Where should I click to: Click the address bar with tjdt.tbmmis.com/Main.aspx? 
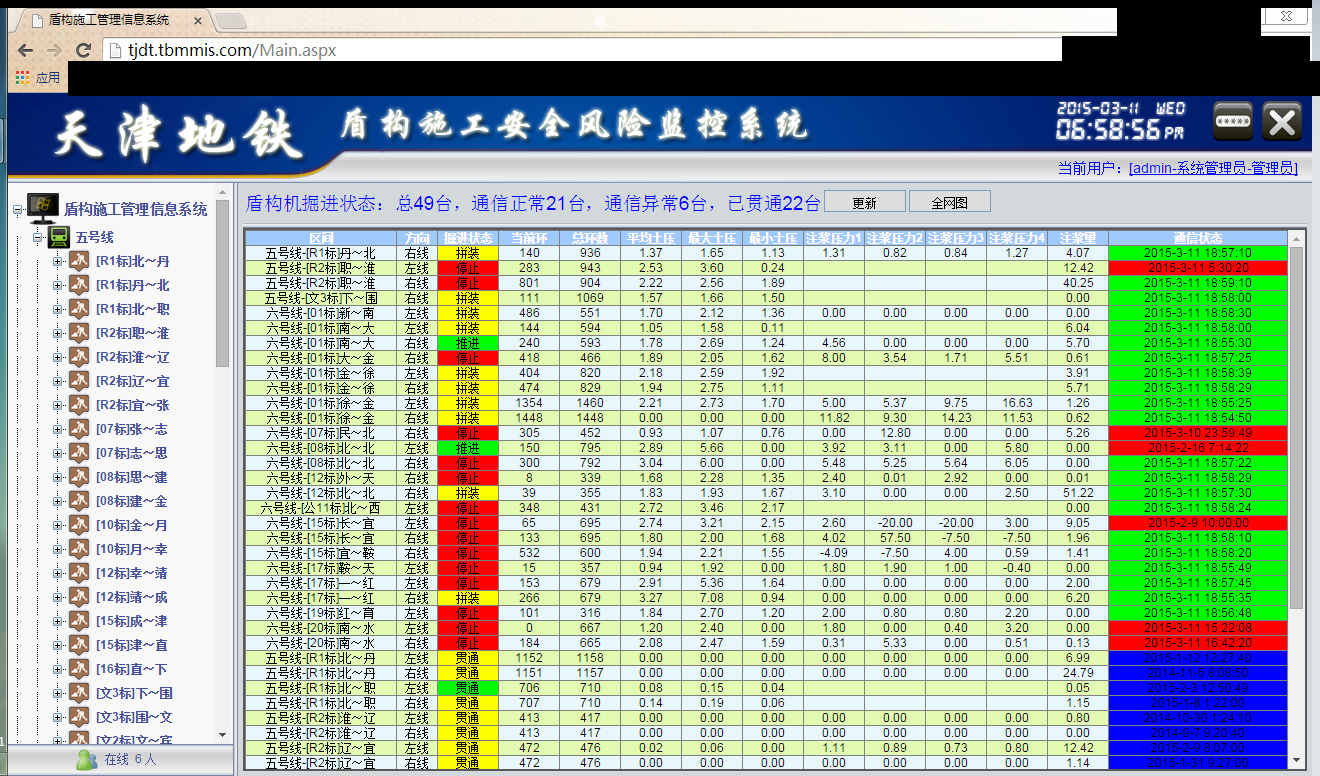(x=580, y=50)
